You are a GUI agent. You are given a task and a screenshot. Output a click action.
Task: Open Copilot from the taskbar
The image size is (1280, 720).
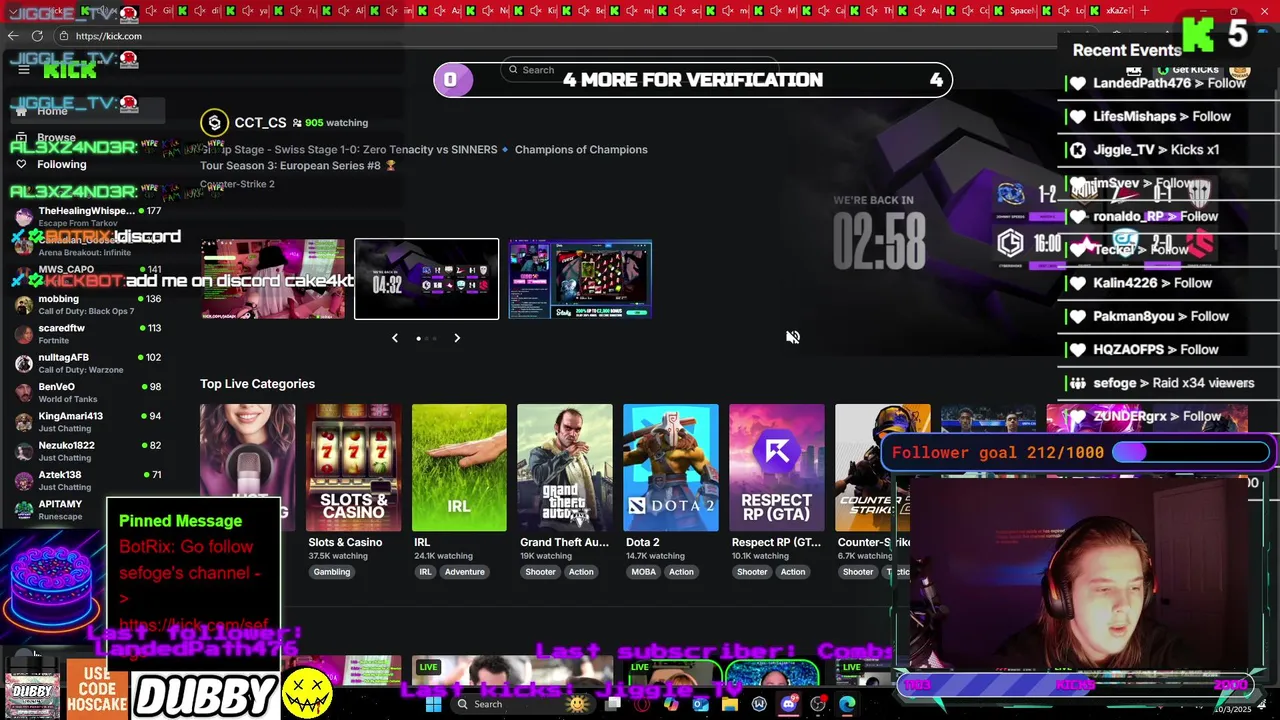671,704
